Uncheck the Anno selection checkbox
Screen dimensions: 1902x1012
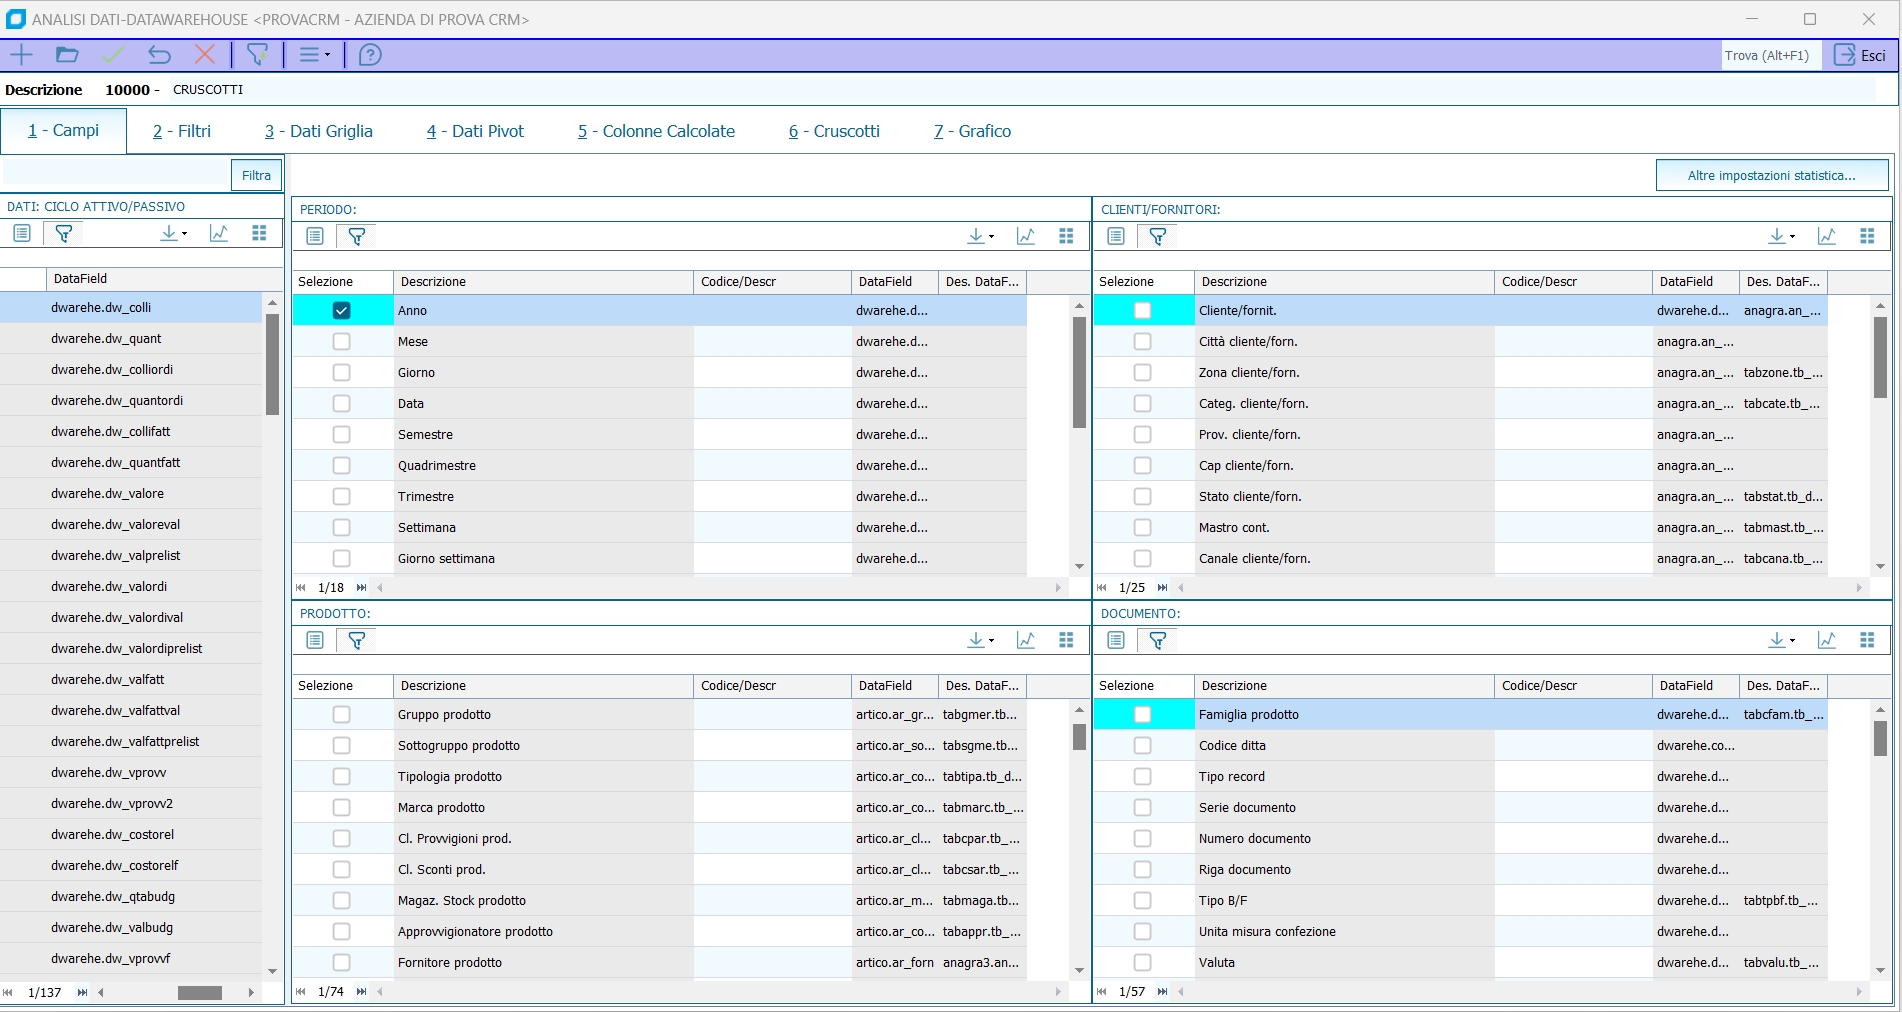pyautogui.click(x=341, y=311)
